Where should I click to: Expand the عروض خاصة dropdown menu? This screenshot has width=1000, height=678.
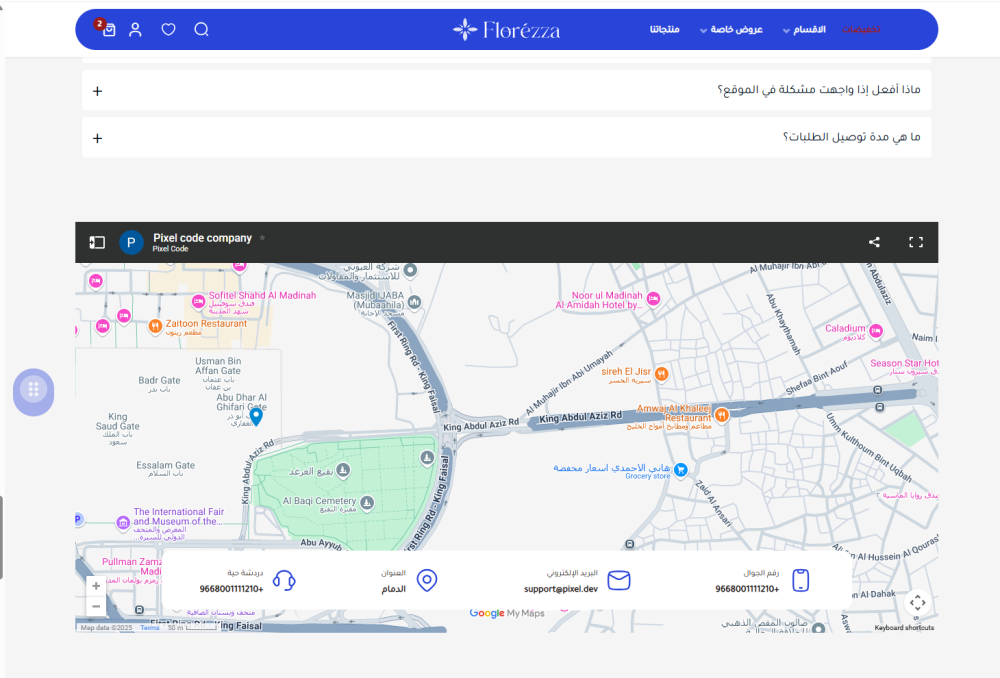point(731,30)
